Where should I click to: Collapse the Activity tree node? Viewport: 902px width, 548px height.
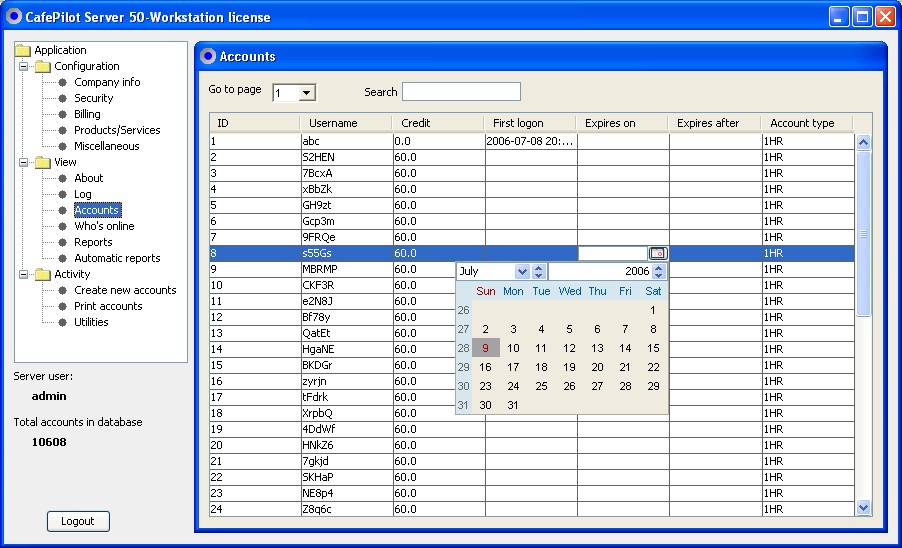pyautogui.click(x=24, y=274)
